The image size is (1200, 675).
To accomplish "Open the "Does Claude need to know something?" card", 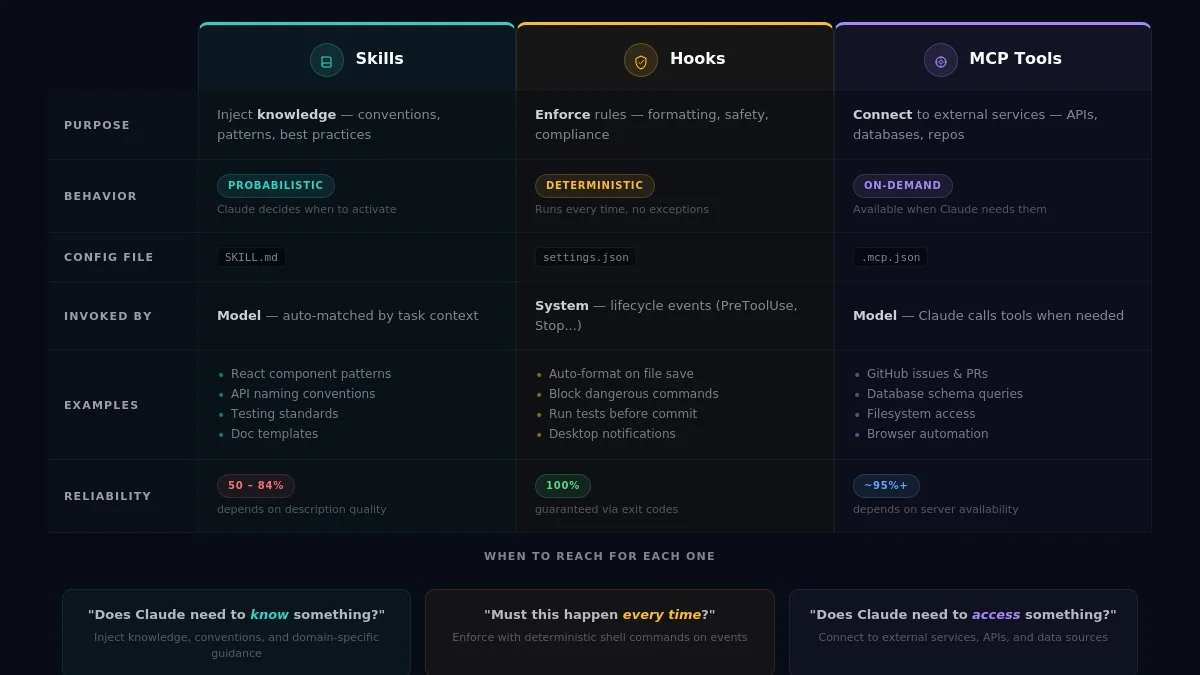I will tap(236, 632).
